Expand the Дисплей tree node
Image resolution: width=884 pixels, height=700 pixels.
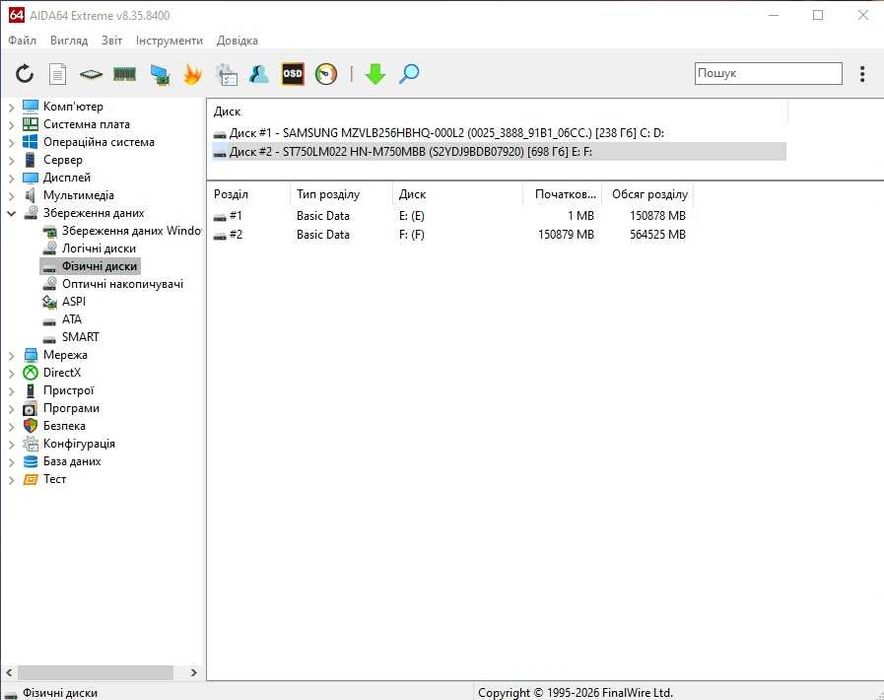11,178
